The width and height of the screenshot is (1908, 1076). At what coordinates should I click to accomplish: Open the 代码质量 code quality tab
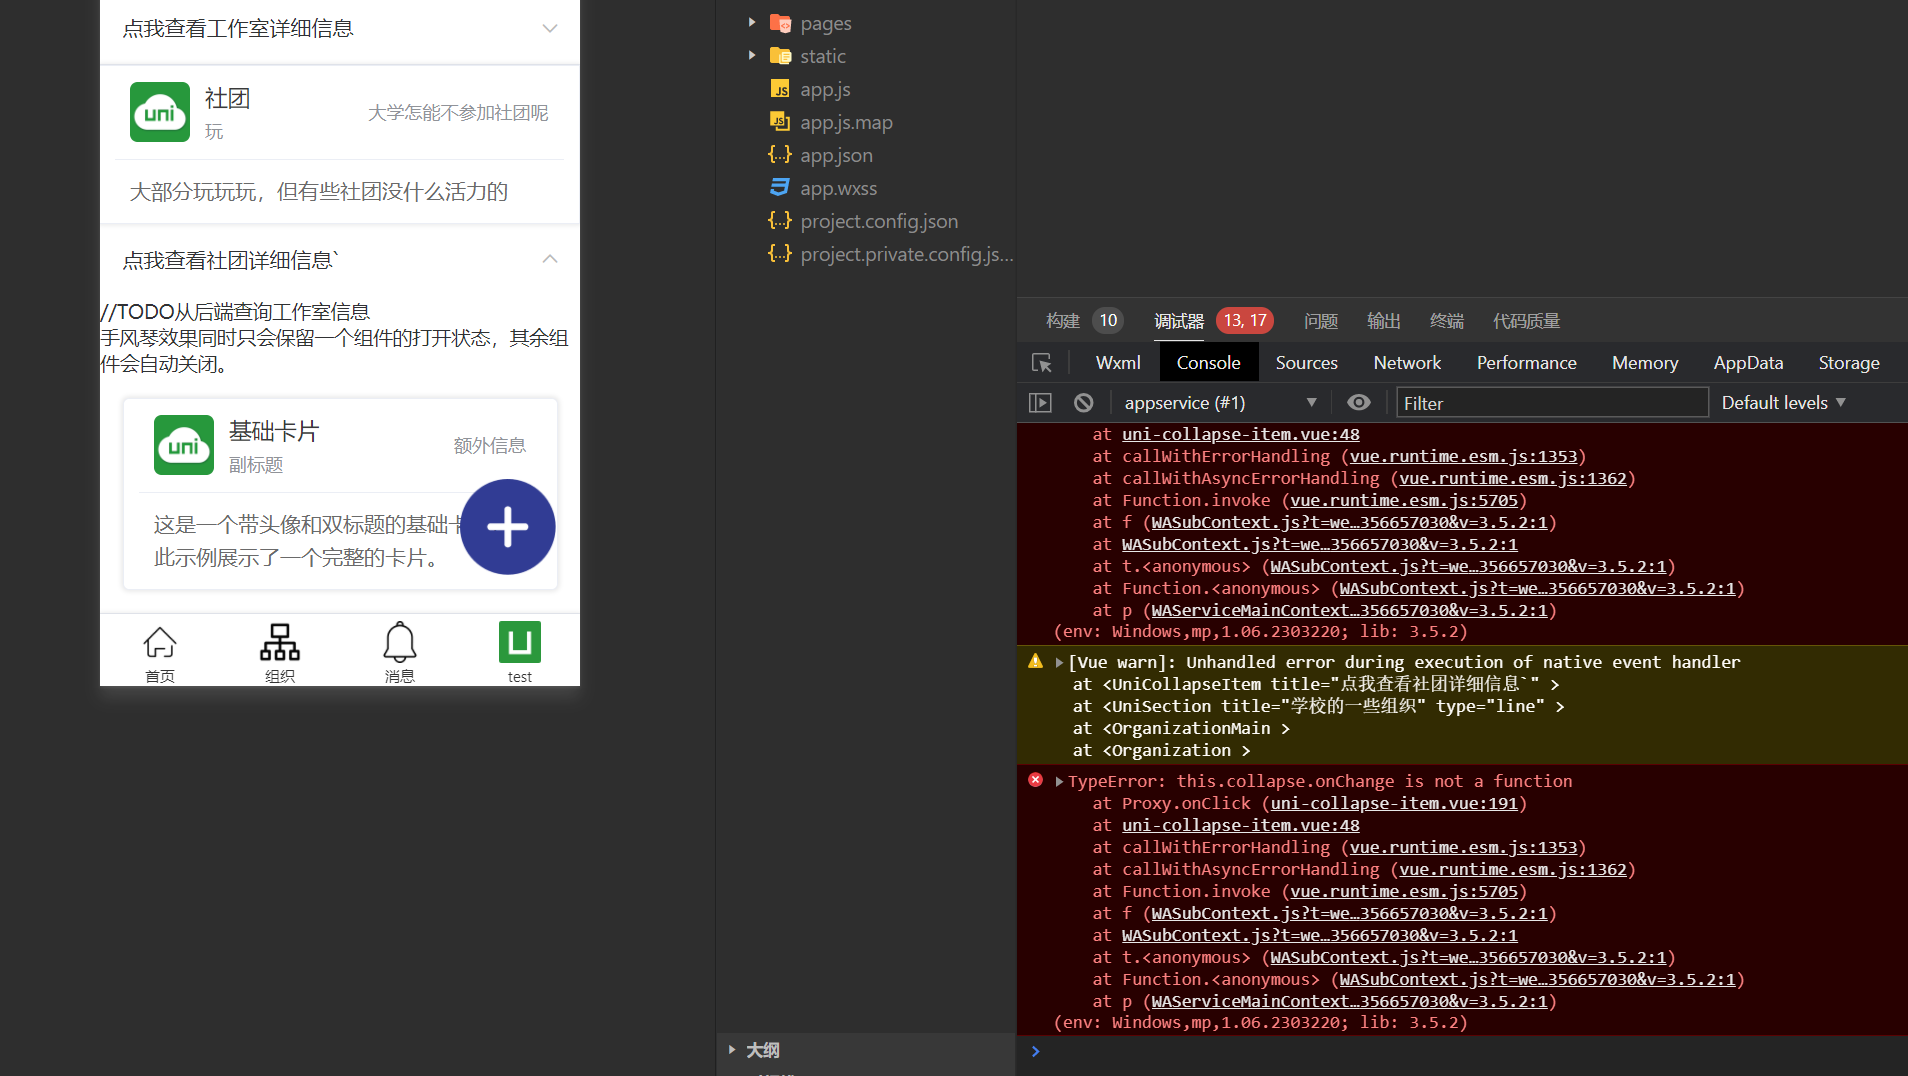click(1526, 321)
